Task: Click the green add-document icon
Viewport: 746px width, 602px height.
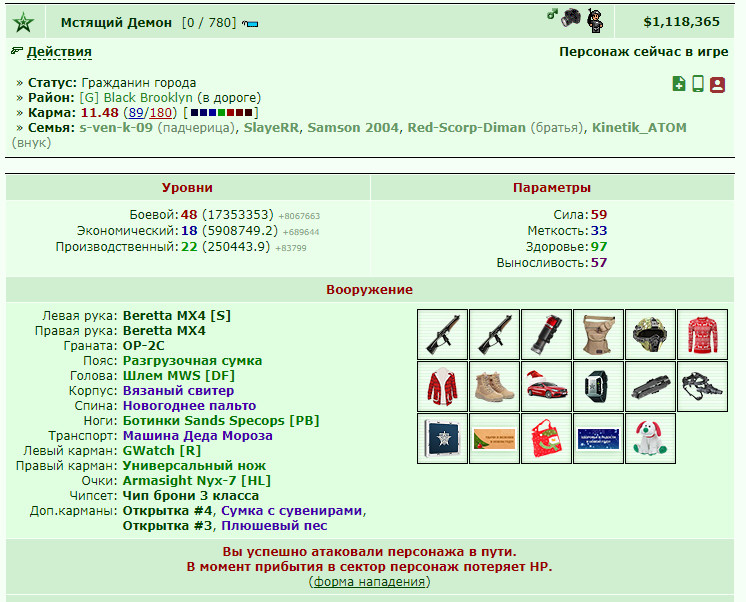Action: [x=679, y=84]
